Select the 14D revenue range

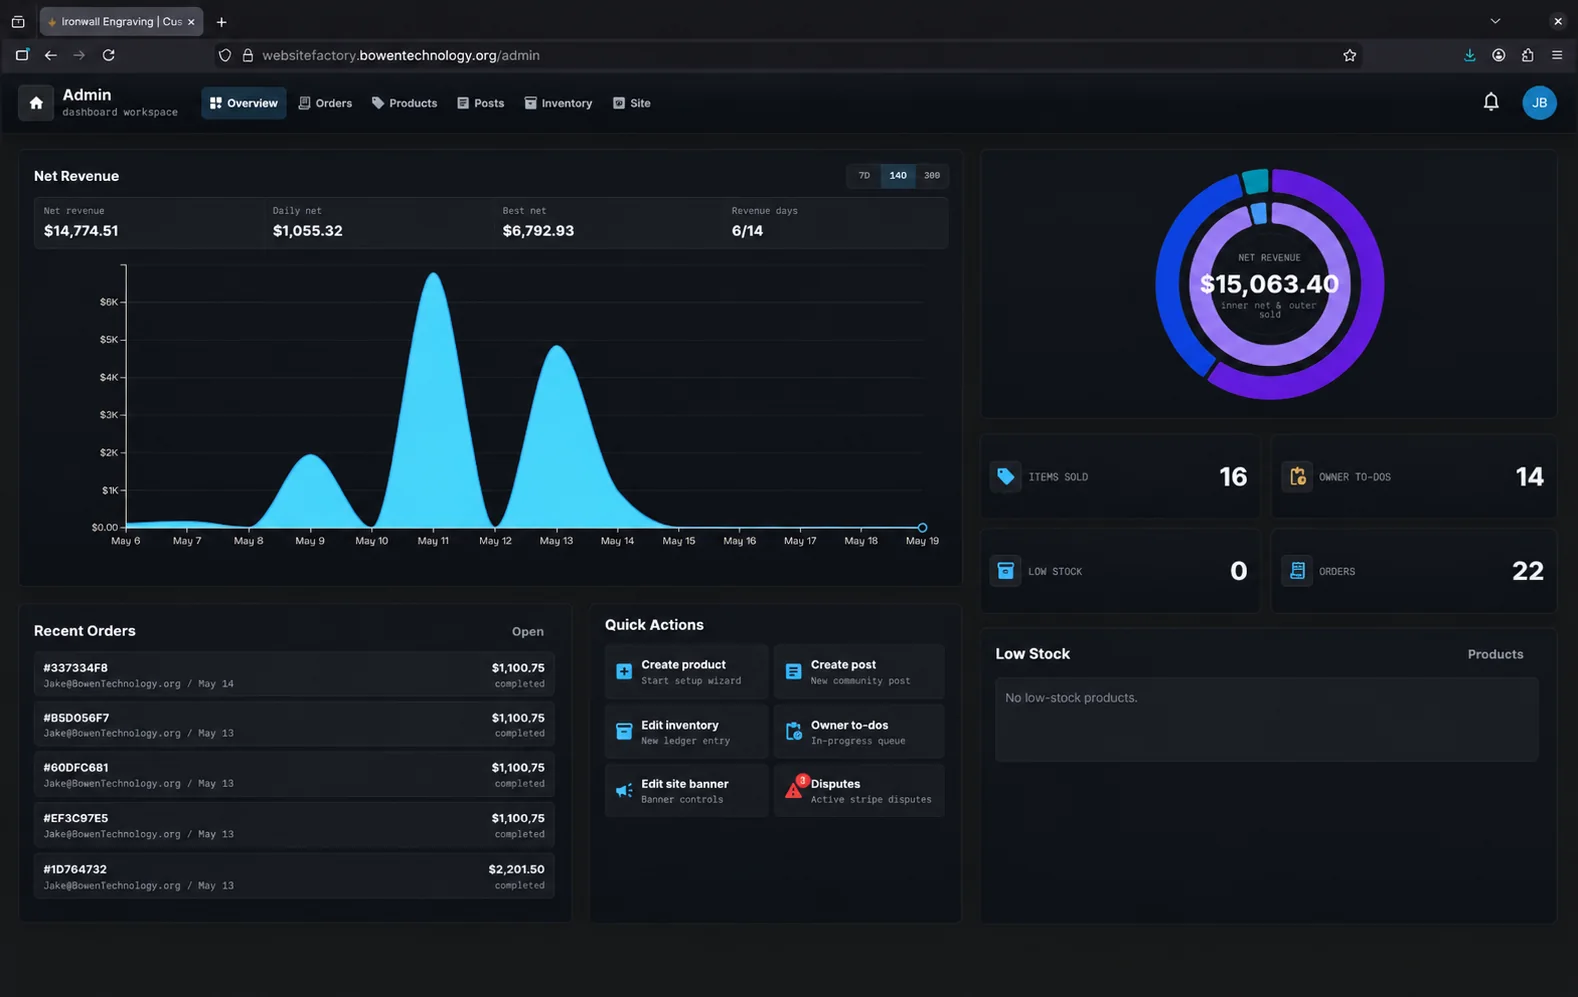(x=898, y=175)
